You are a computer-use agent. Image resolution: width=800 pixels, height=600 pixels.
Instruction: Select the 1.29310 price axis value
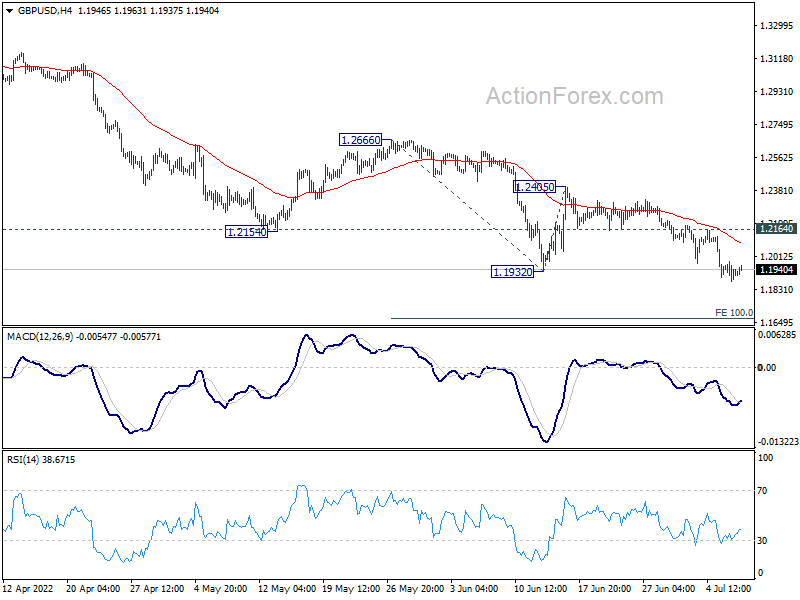click(777, 92)
